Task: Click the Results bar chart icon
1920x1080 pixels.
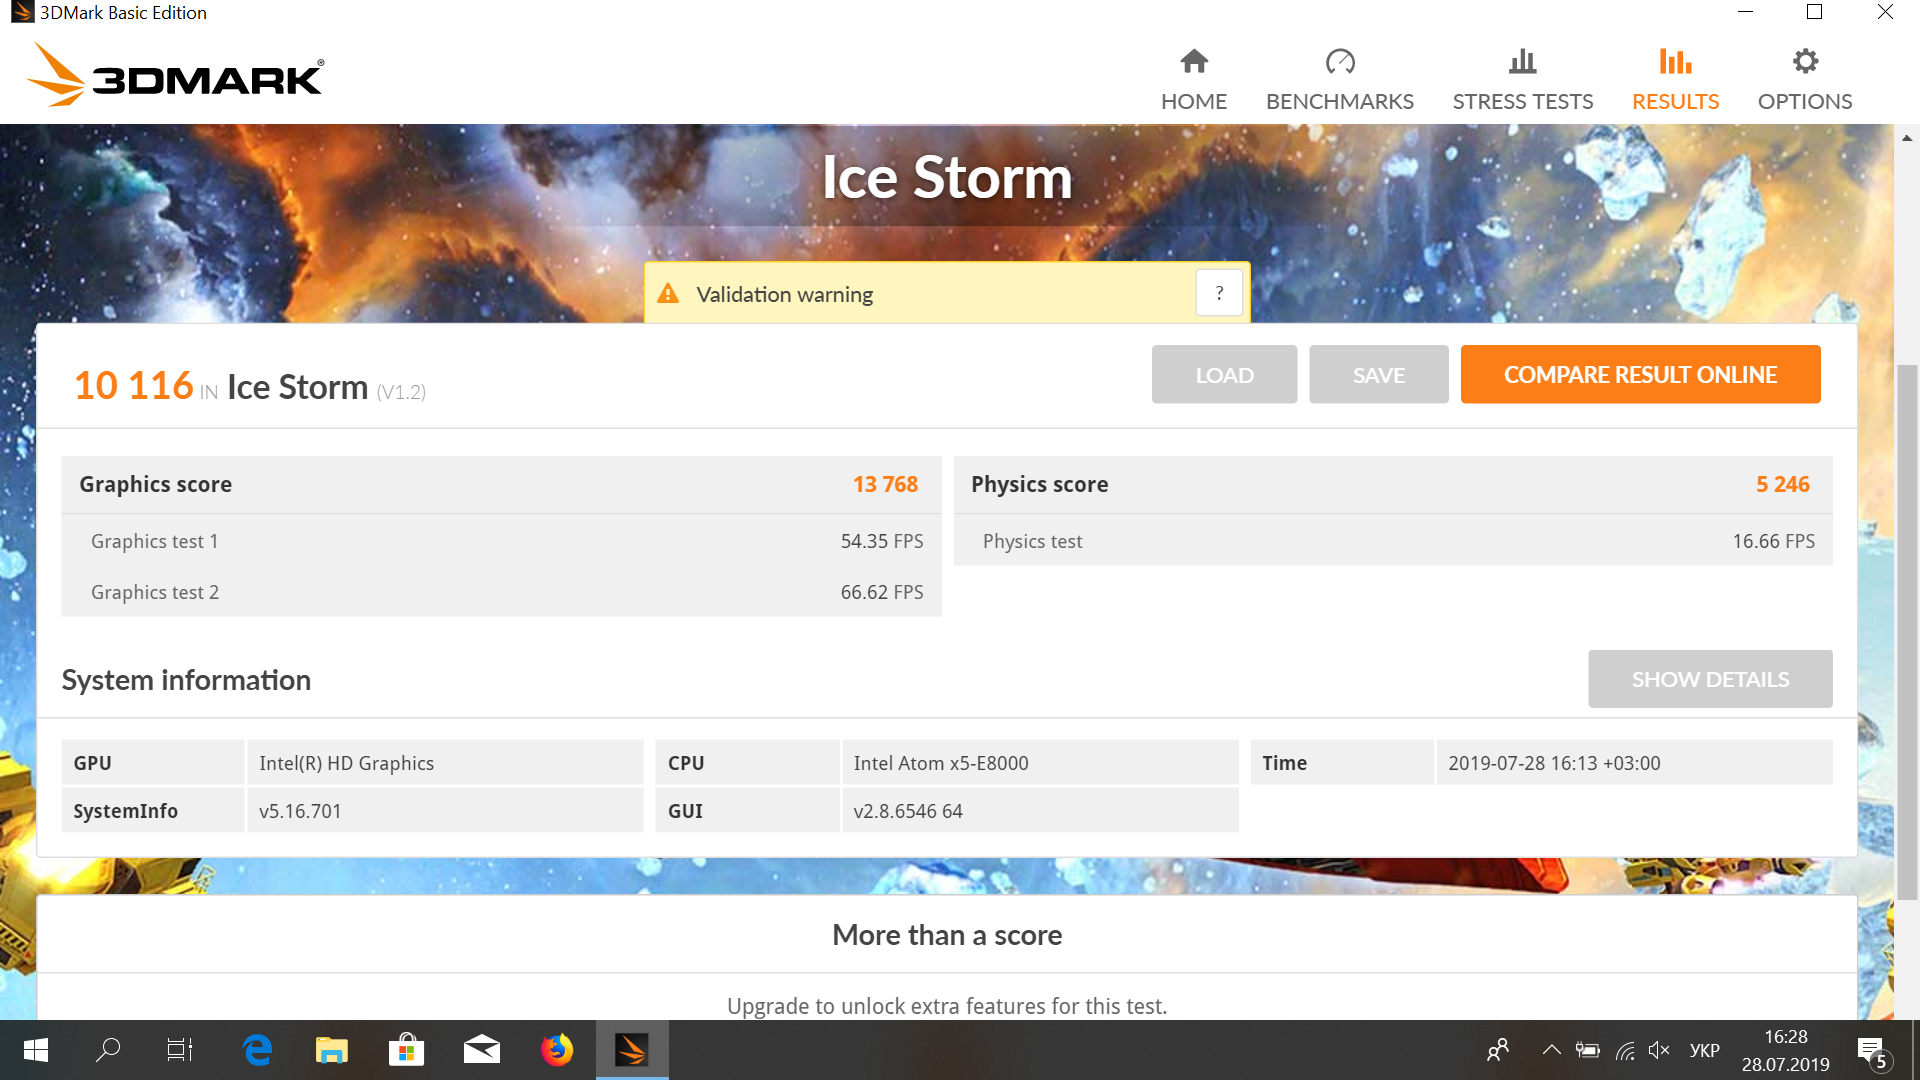Action: (1675, 62)
